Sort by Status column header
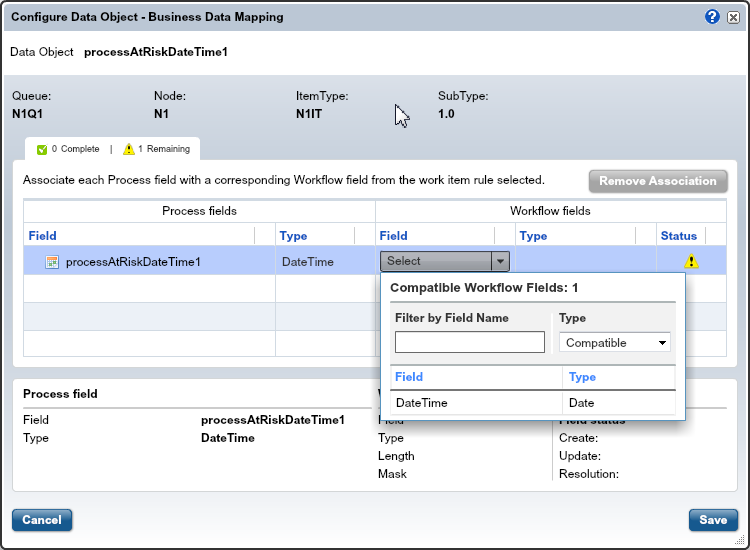Viewport: 750px width, 550px height. 679,236
